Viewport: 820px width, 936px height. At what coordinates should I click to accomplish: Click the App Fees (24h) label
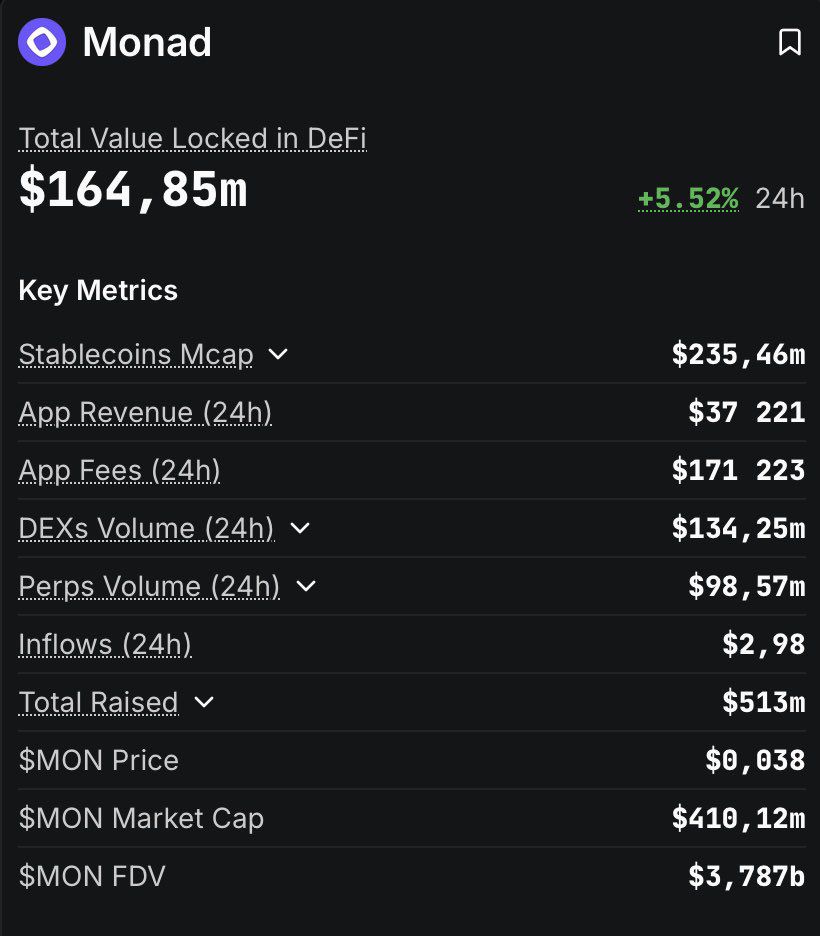[119, 470]
